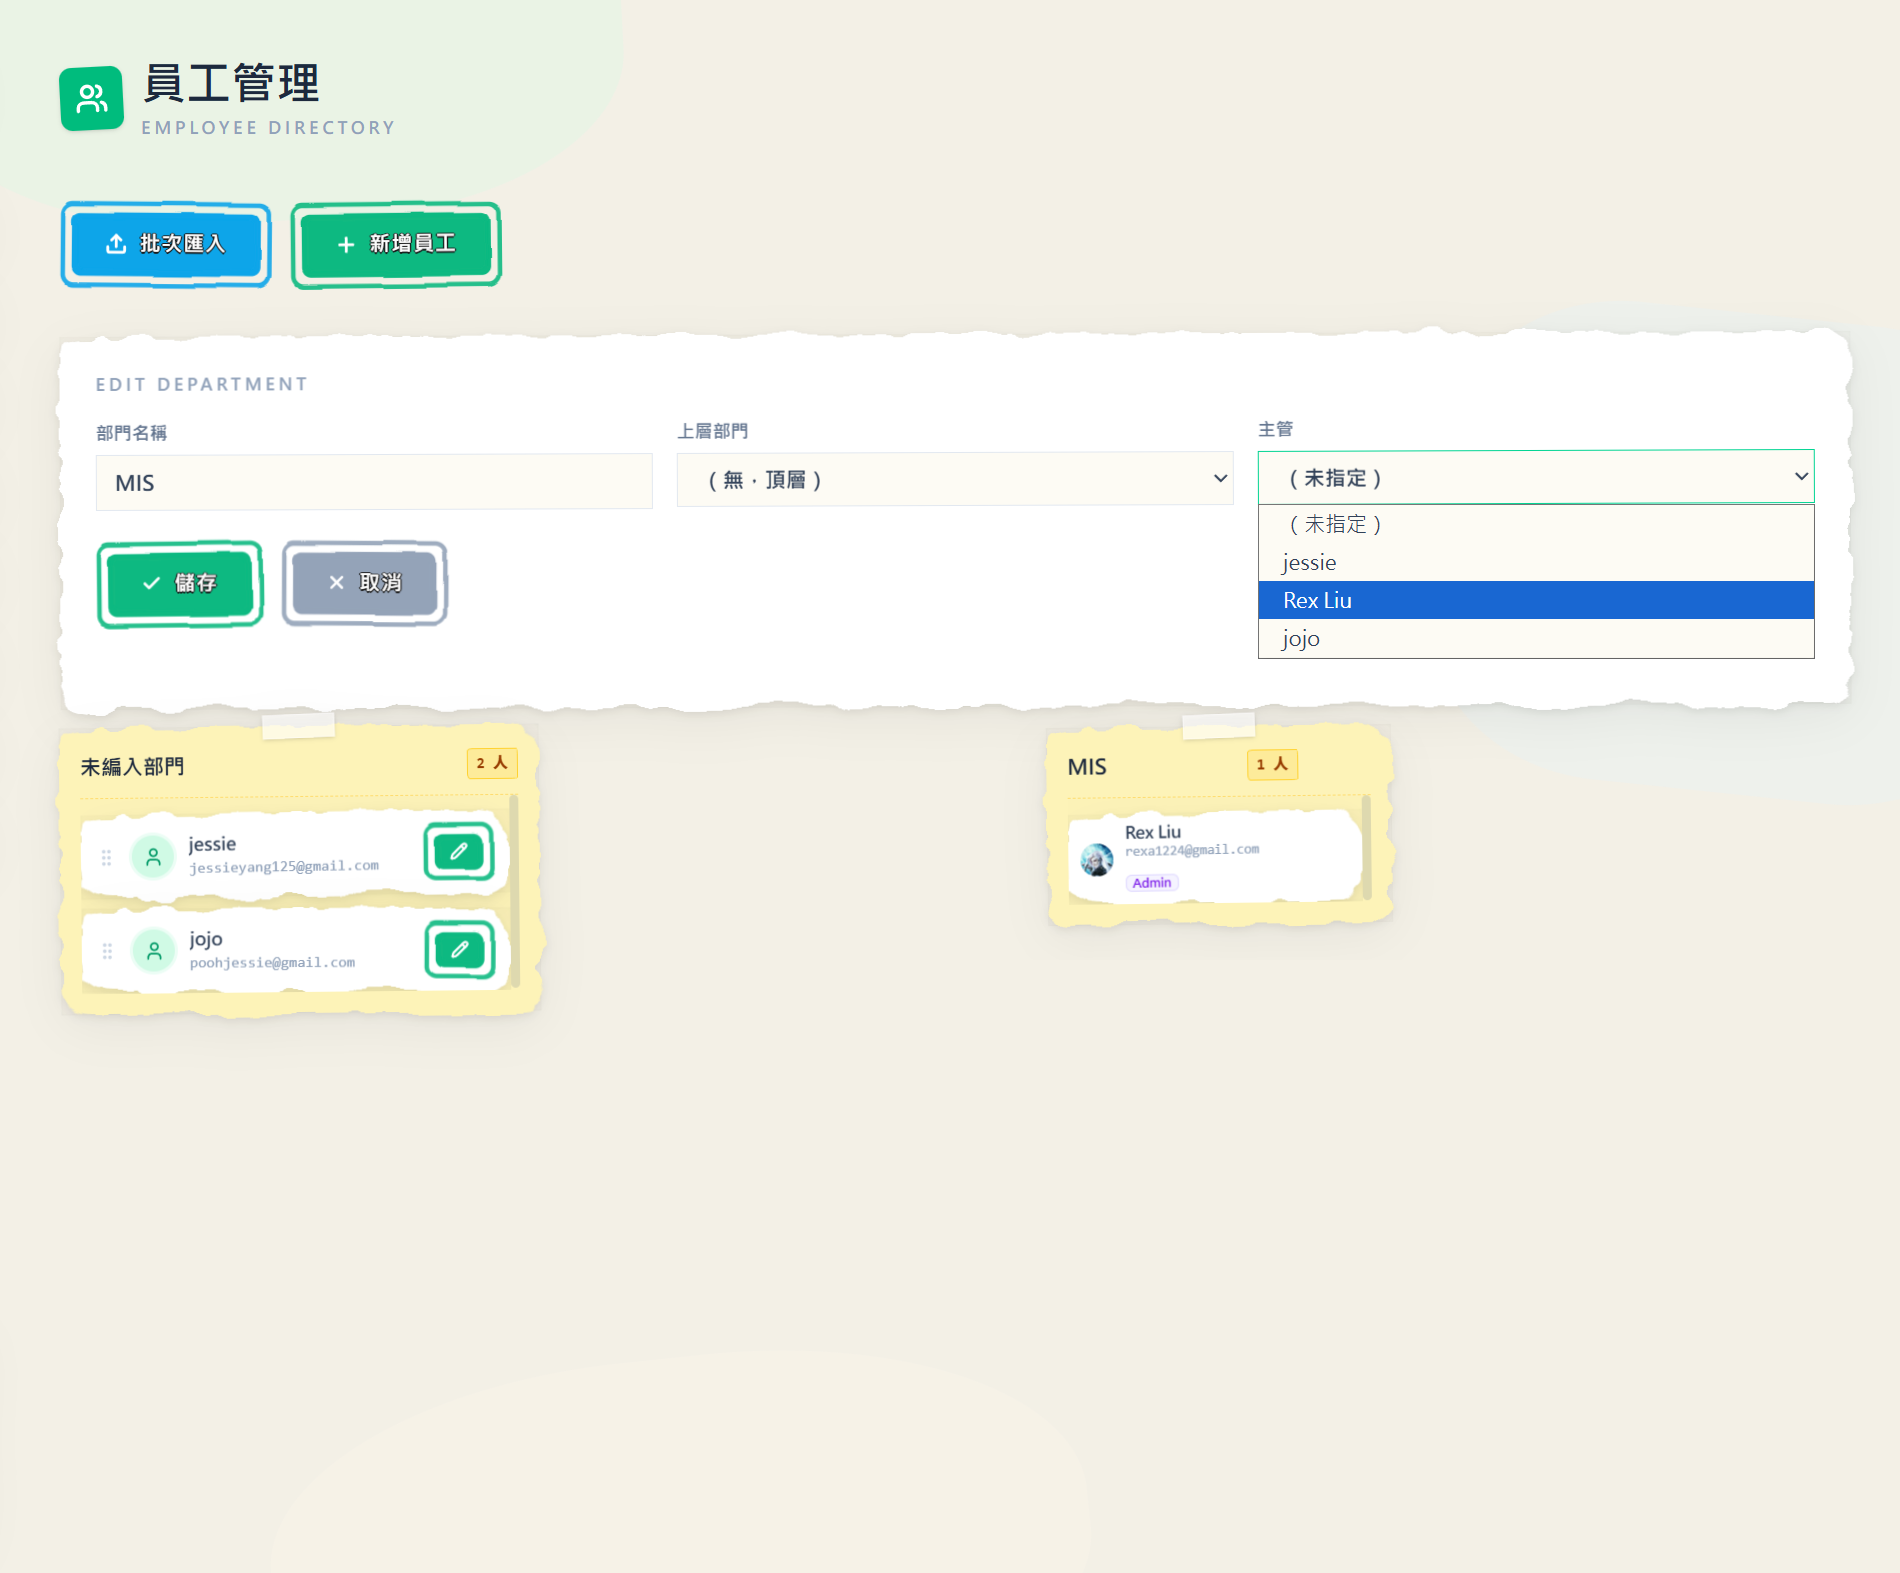Click the edit pencil icon for jojo
Viewport: 1900px width, 1573px height.
click(460, 950)
